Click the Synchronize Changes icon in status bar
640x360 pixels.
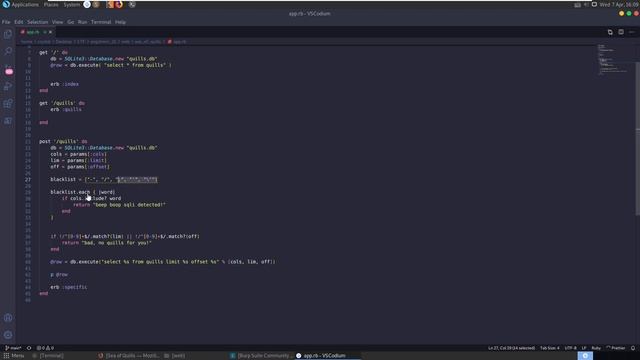pos(29,348)
